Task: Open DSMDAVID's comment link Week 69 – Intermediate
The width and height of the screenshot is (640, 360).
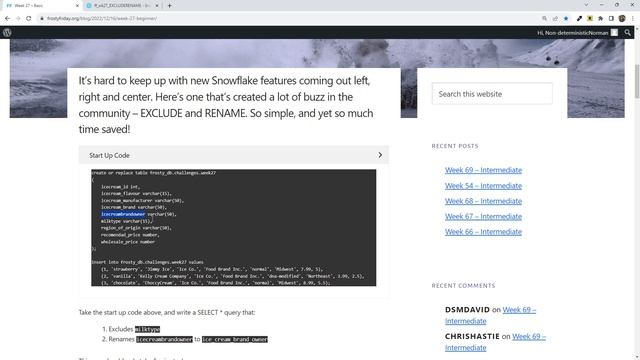Action: click(x=490, y=315)
